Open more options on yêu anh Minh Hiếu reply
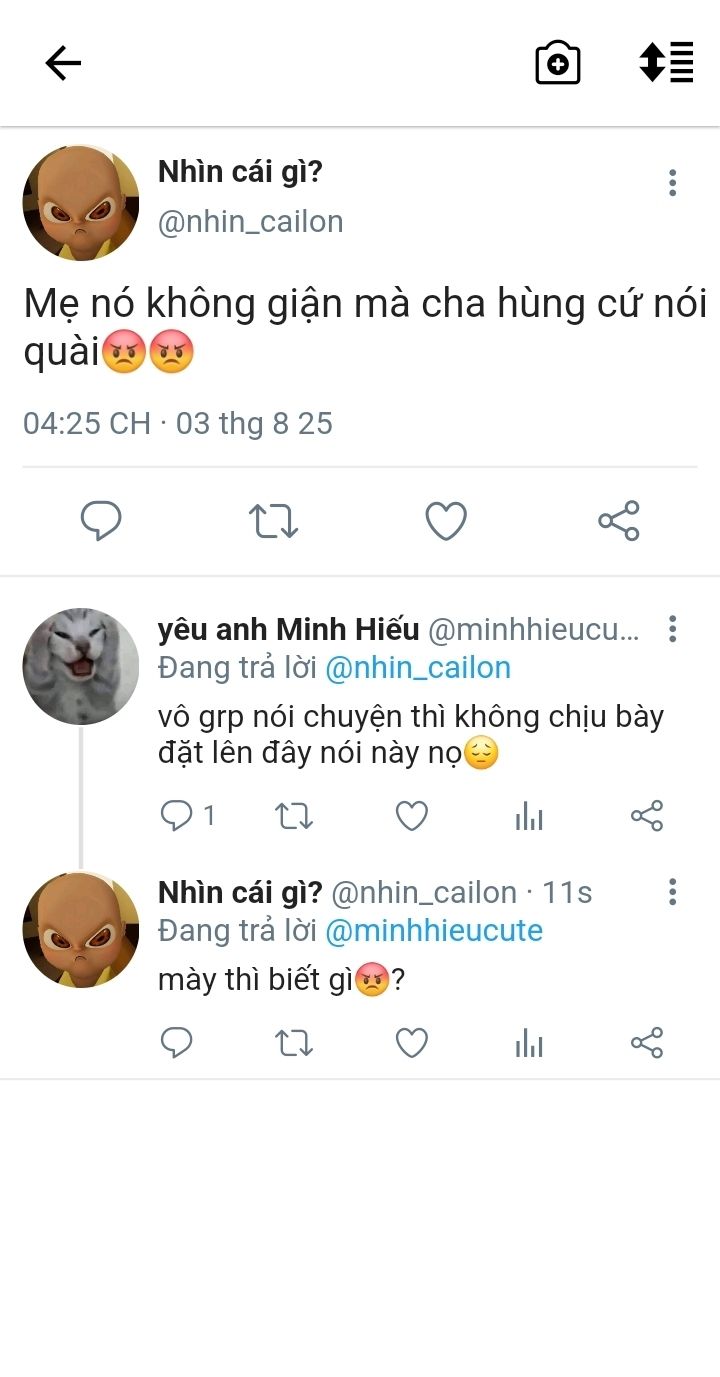 672,629
